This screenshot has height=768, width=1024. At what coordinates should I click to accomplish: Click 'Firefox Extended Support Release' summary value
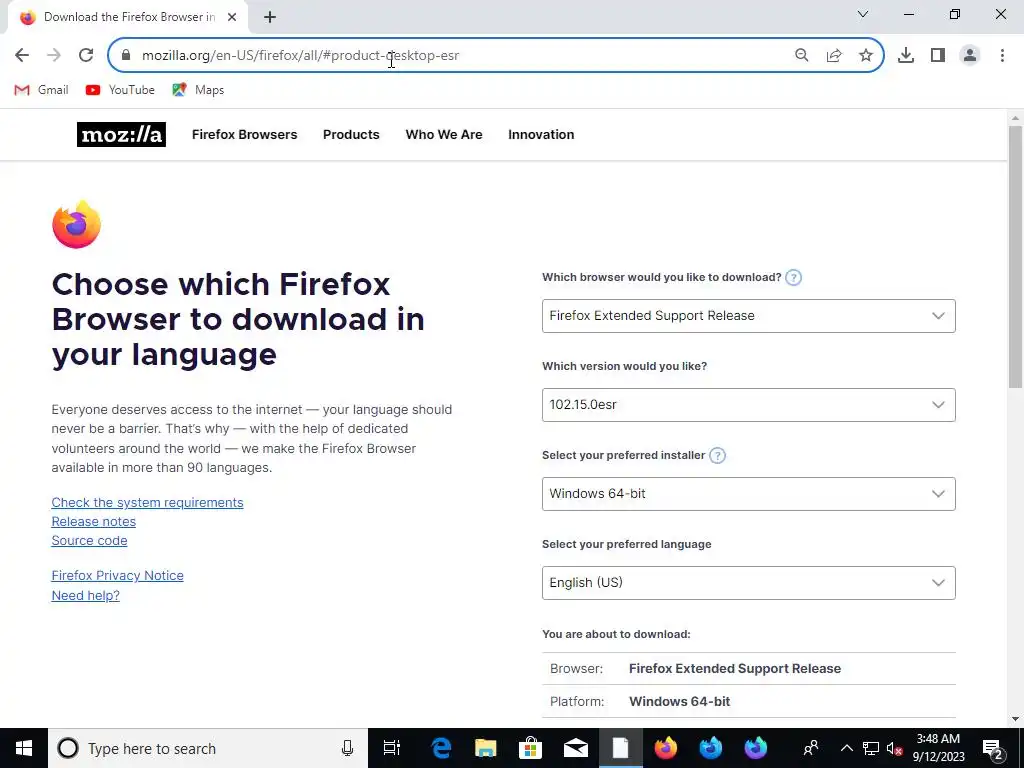coord(735,669)
